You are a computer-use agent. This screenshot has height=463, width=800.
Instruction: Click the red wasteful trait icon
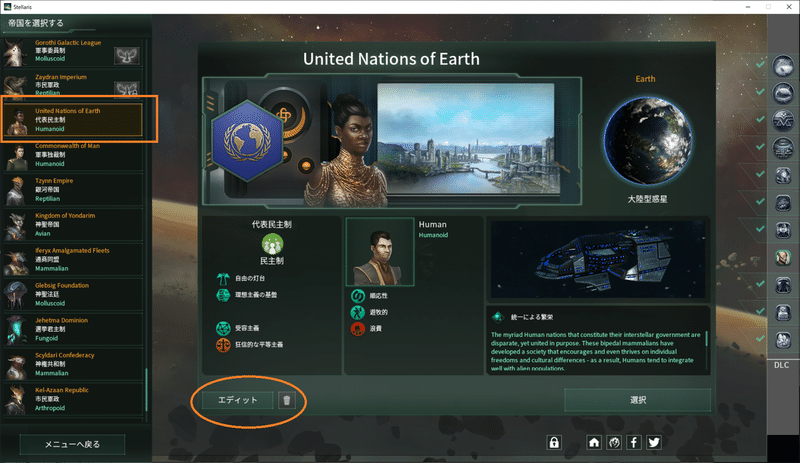click(x=358, y=328)
